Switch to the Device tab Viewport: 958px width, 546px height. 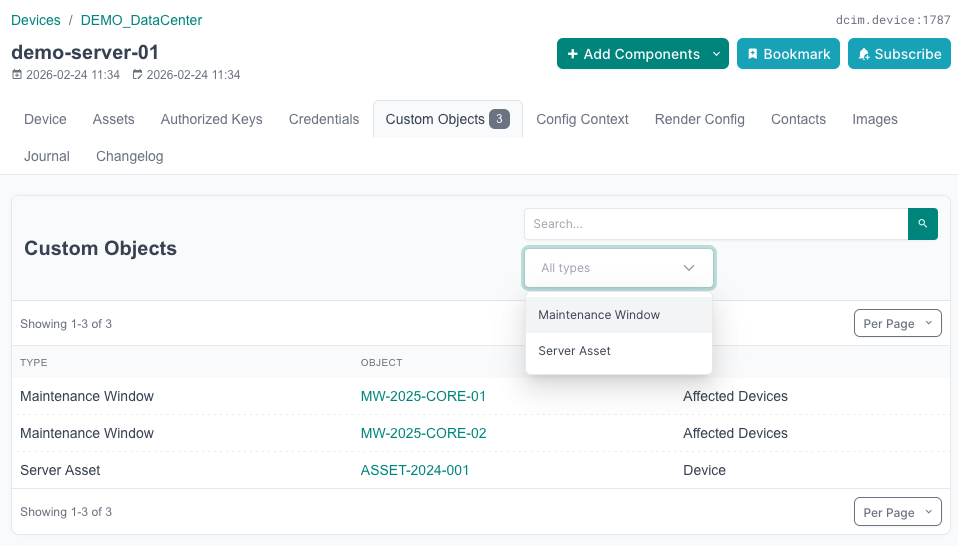[45, 119]
